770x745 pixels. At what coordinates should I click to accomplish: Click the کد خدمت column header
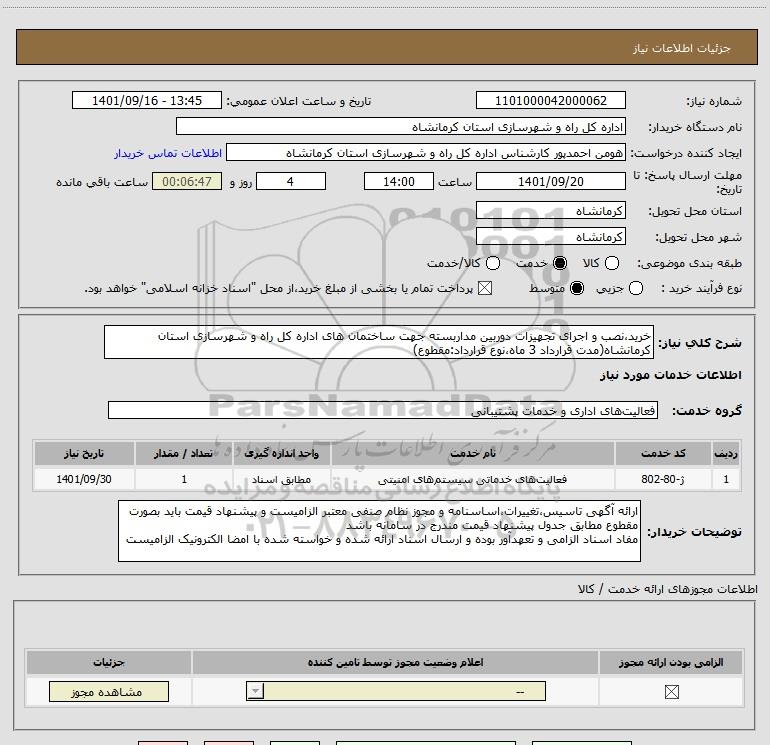pyautogui.click(x=663, y=453)
